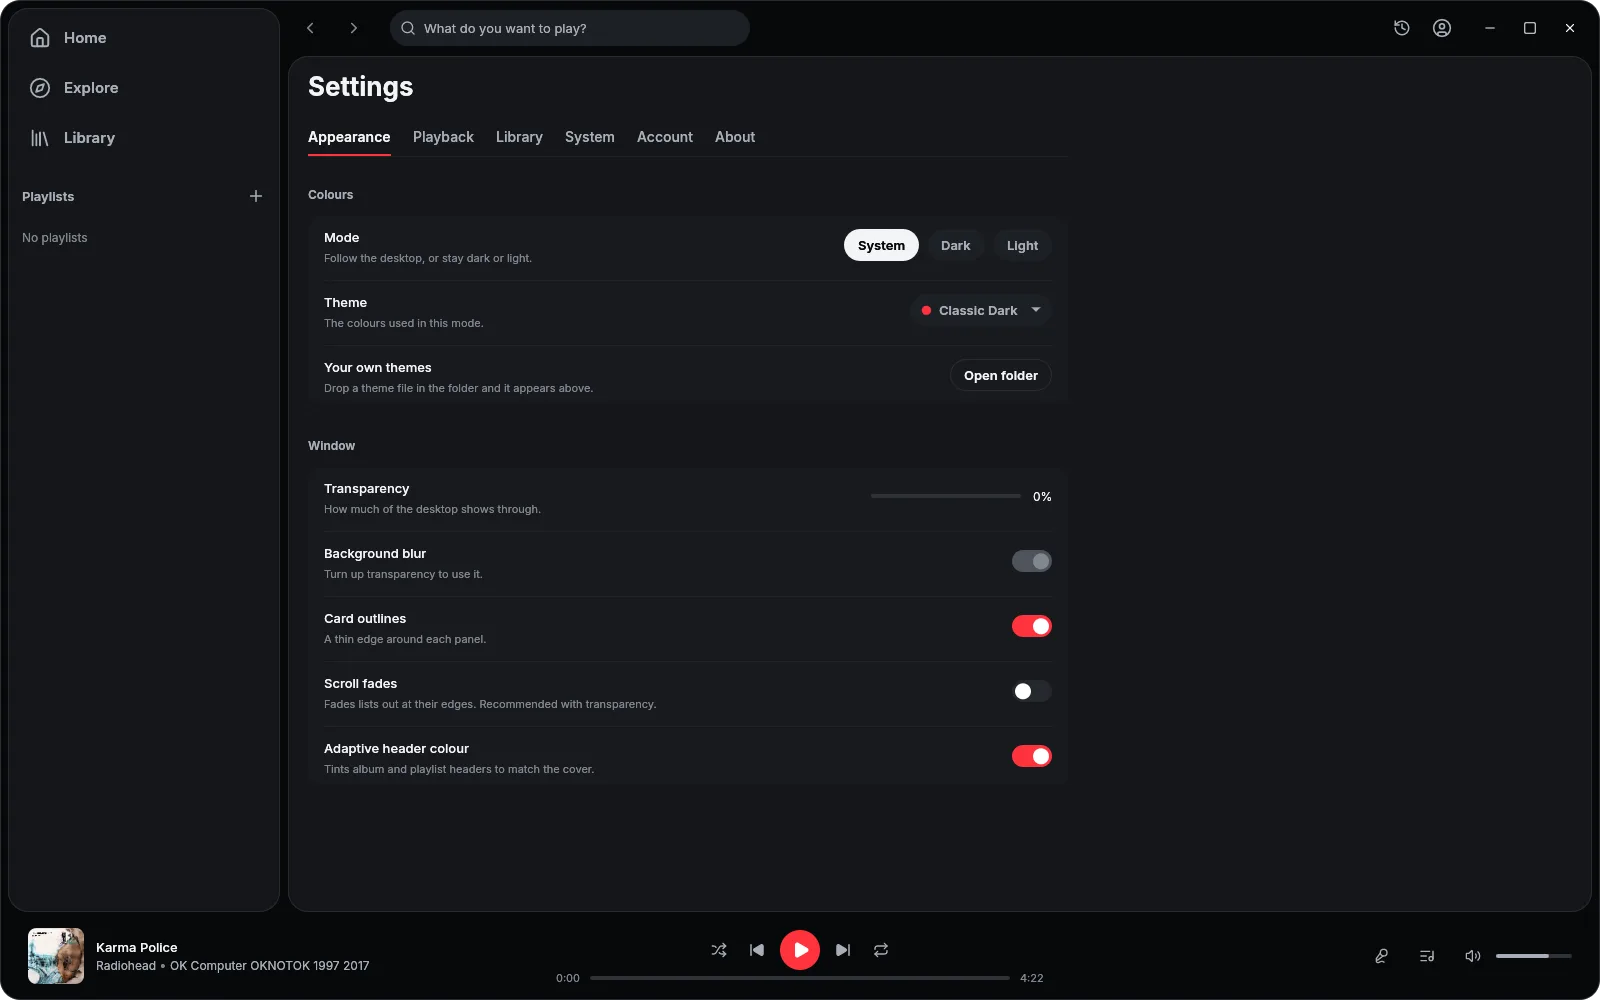Image resolution: width=1600 pixels, height=1000 pixels.
Task: Open the Classic Dark theme dropdown
Action: tap(981, 310)
